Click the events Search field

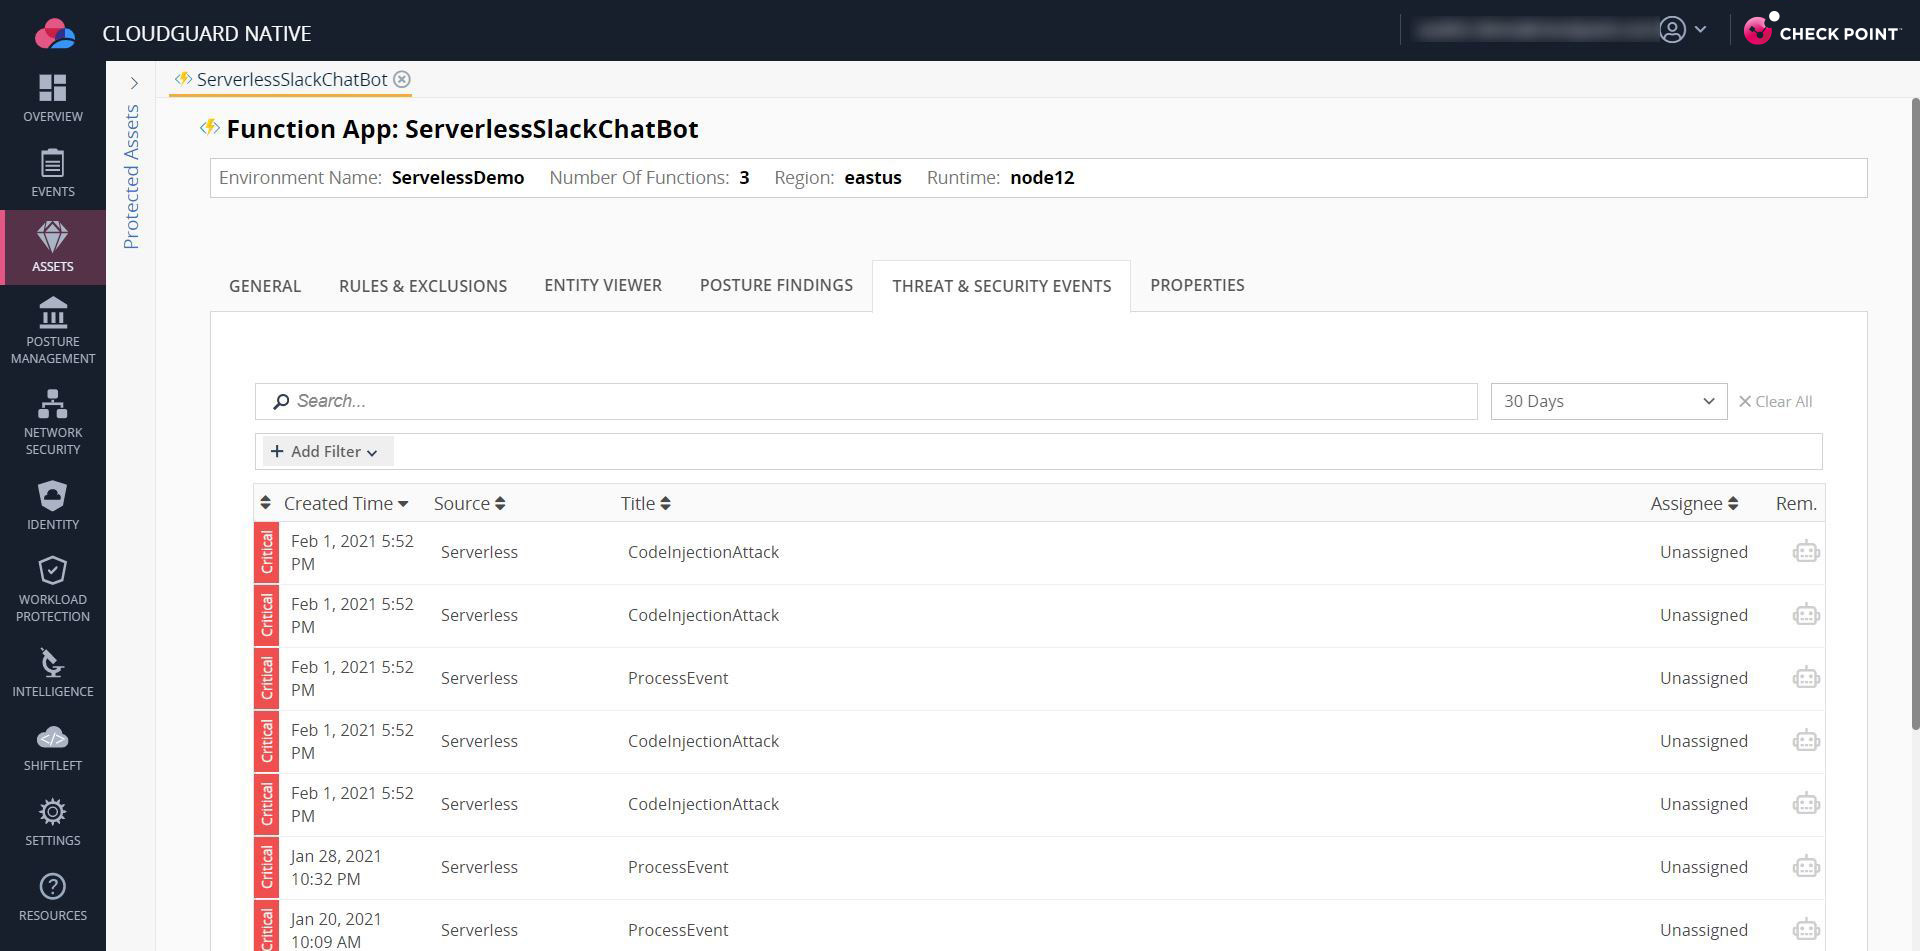pyautogui.click(x=866, y=401)
